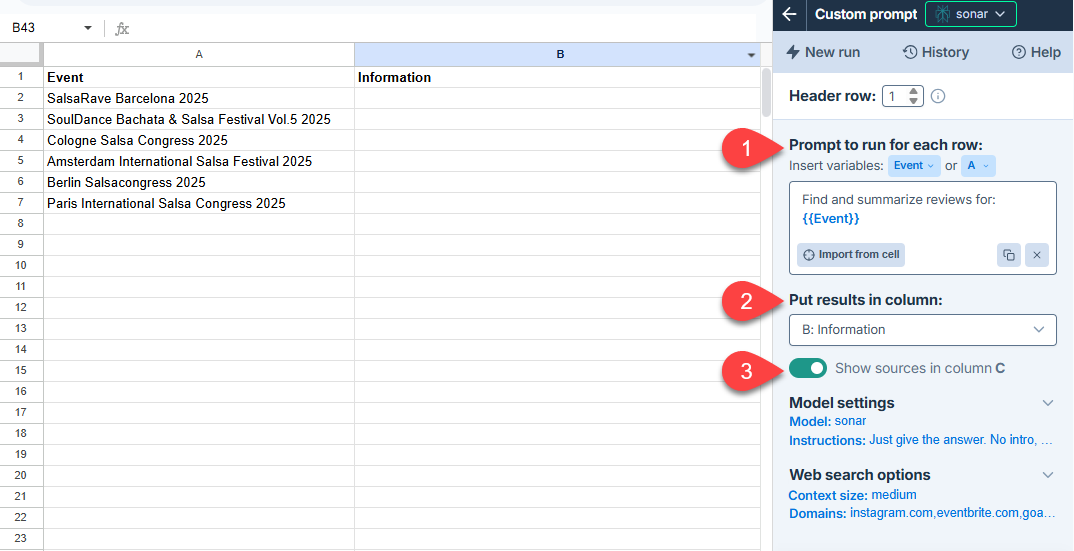This screenshot has height=551, width=1074.
Task: Open the results column dropdown B: Information
Action: pyautogui.click(x=922, y=330)
